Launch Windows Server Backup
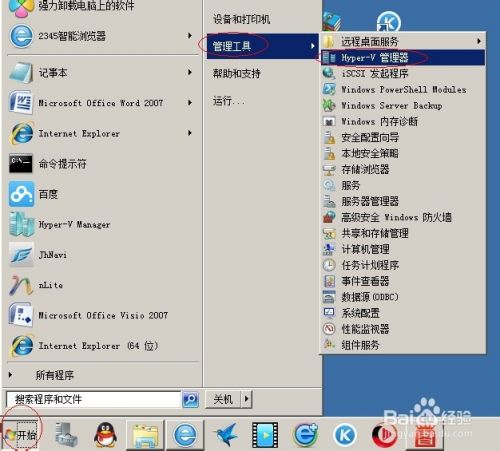The width and height of the screenshot is (500, 451). [x=403, y=106]
